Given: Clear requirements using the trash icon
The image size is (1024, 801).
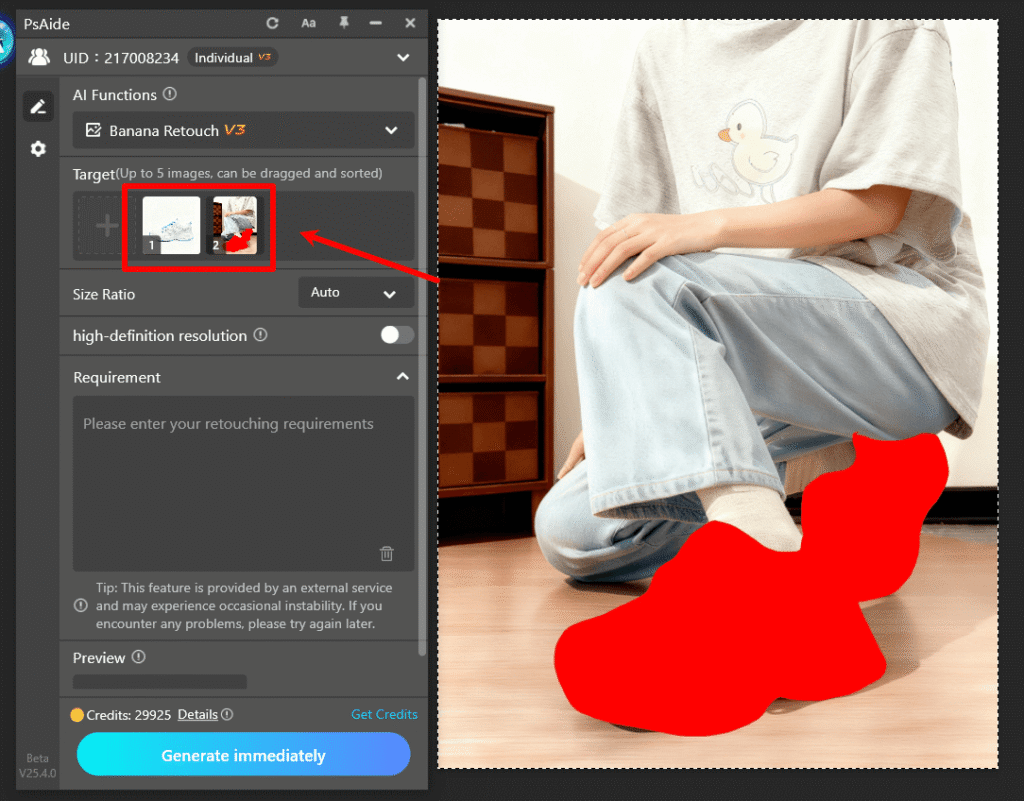Looking at the screenshot, I should tap(387, 553).
